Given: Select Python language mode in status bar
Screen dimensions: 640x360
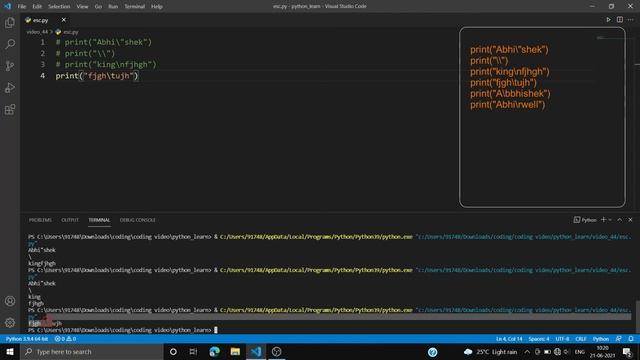Looking at the screenshot, I should click(x=600, y=339).
